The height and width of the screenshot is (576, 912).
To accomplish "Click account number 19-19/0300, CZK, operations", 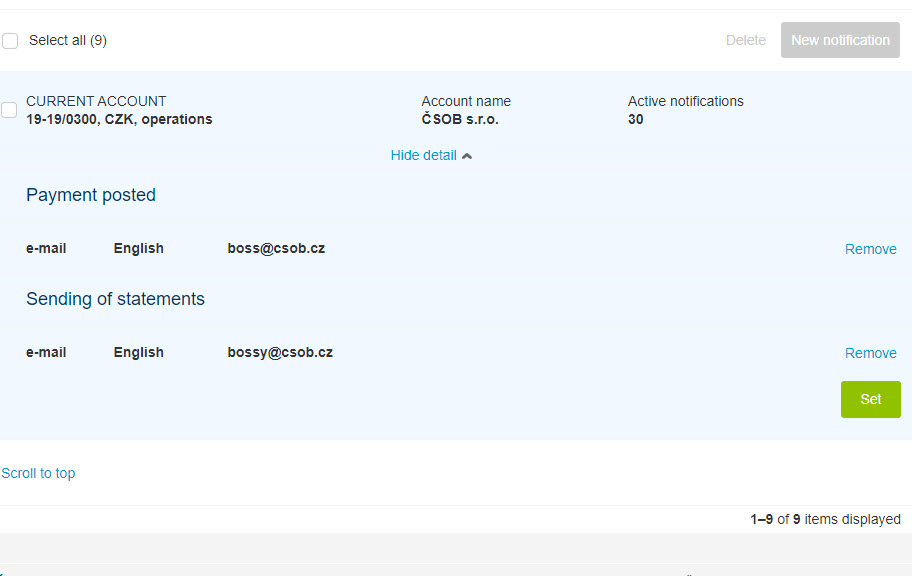I will point(119,119).
